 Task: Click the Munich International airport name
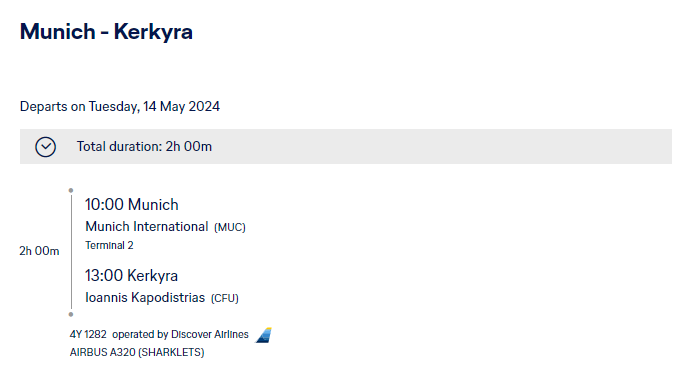tap(147, 227)
